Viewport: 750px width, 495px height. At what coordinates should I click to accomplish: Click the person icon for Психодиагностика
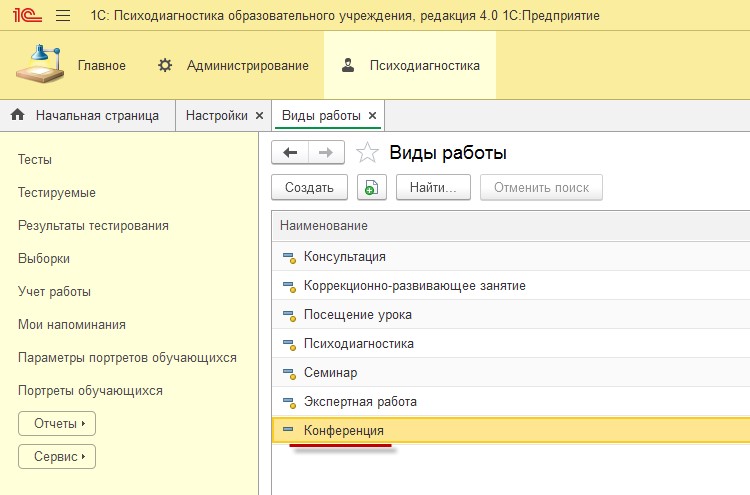[348, 65]
